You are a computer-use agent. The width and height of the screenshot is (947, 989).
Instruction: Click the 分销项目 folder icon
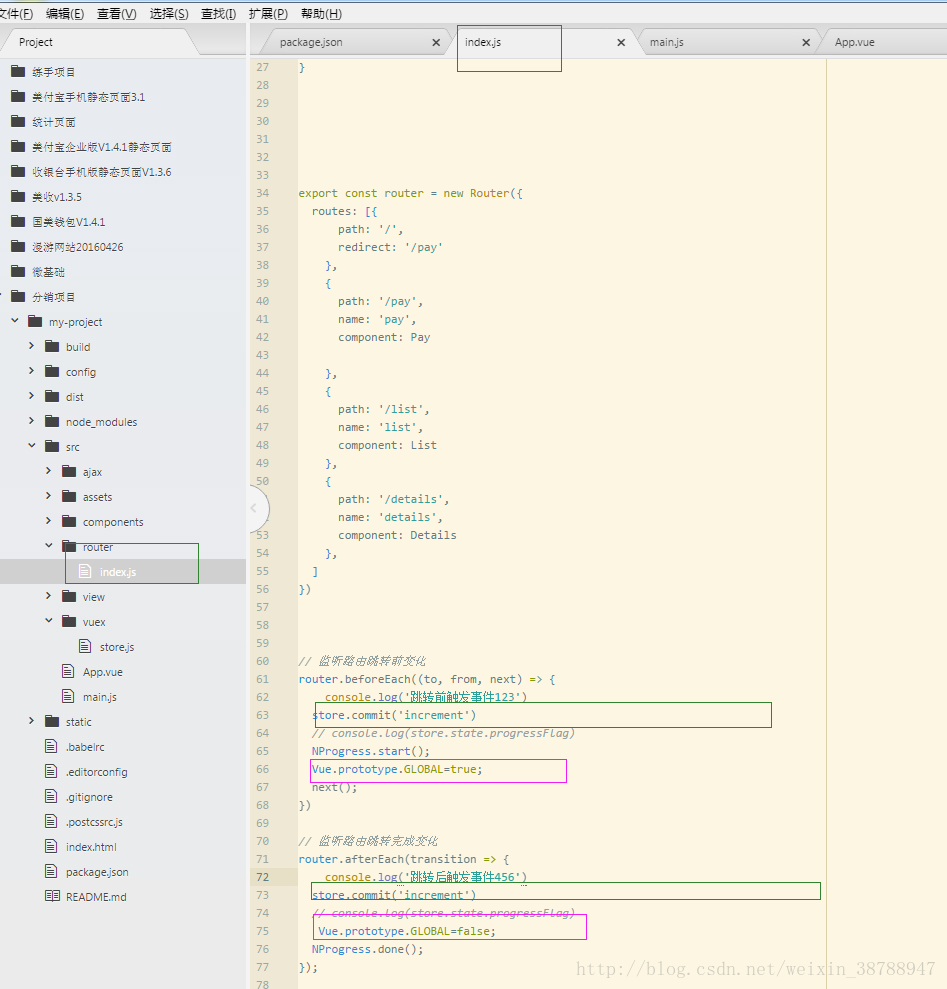pyautogui.click(x=18, y=296)
